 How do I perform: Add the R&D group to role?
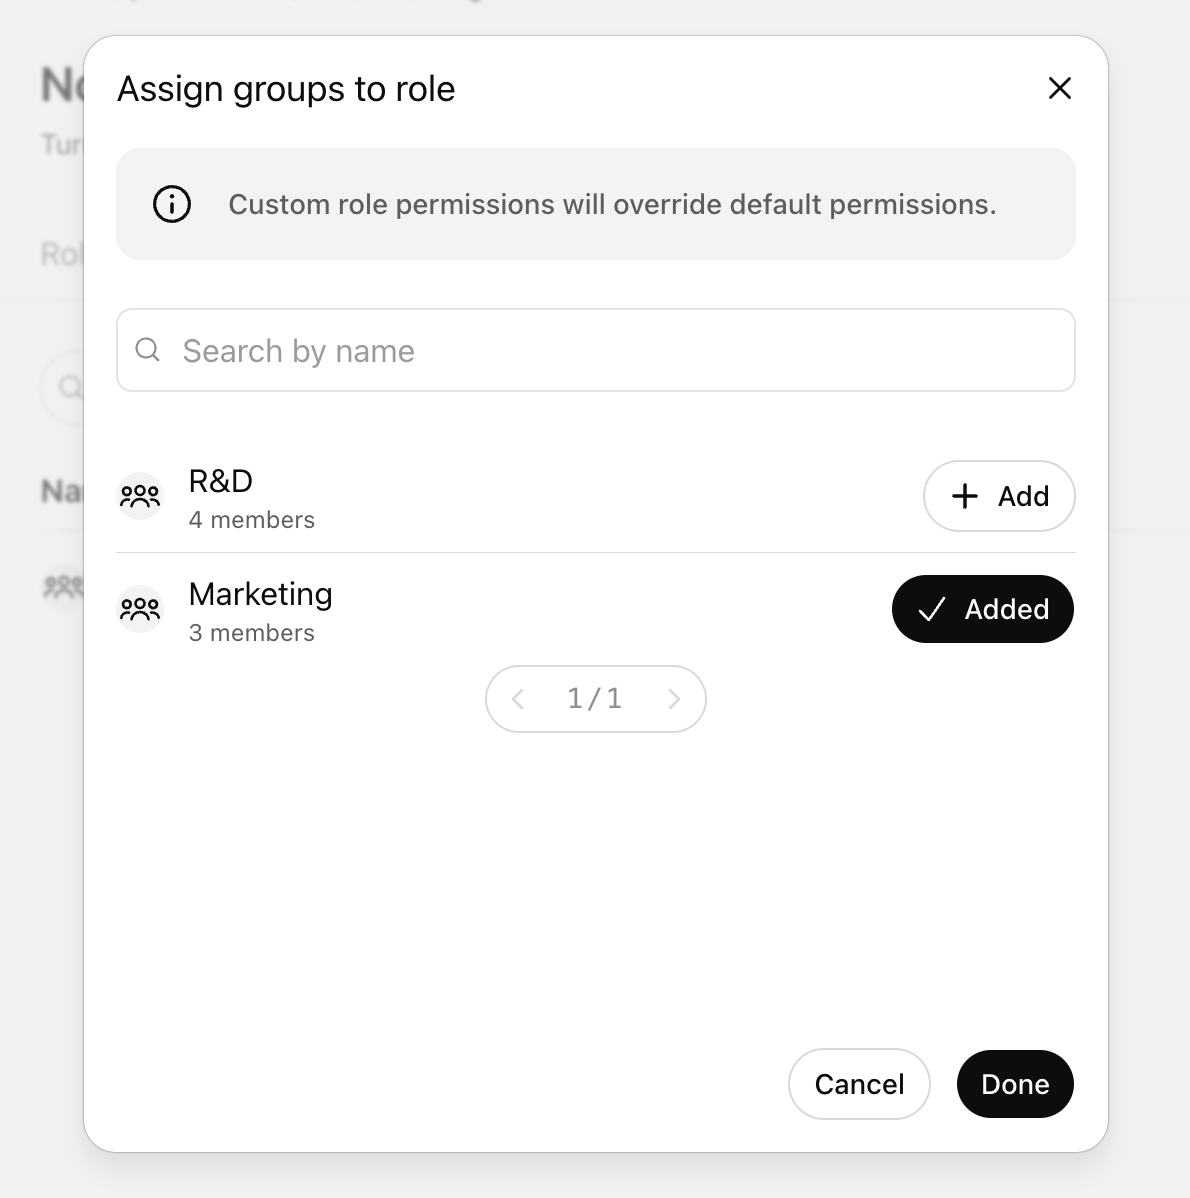pyautogui.click(x=999, y=496)
